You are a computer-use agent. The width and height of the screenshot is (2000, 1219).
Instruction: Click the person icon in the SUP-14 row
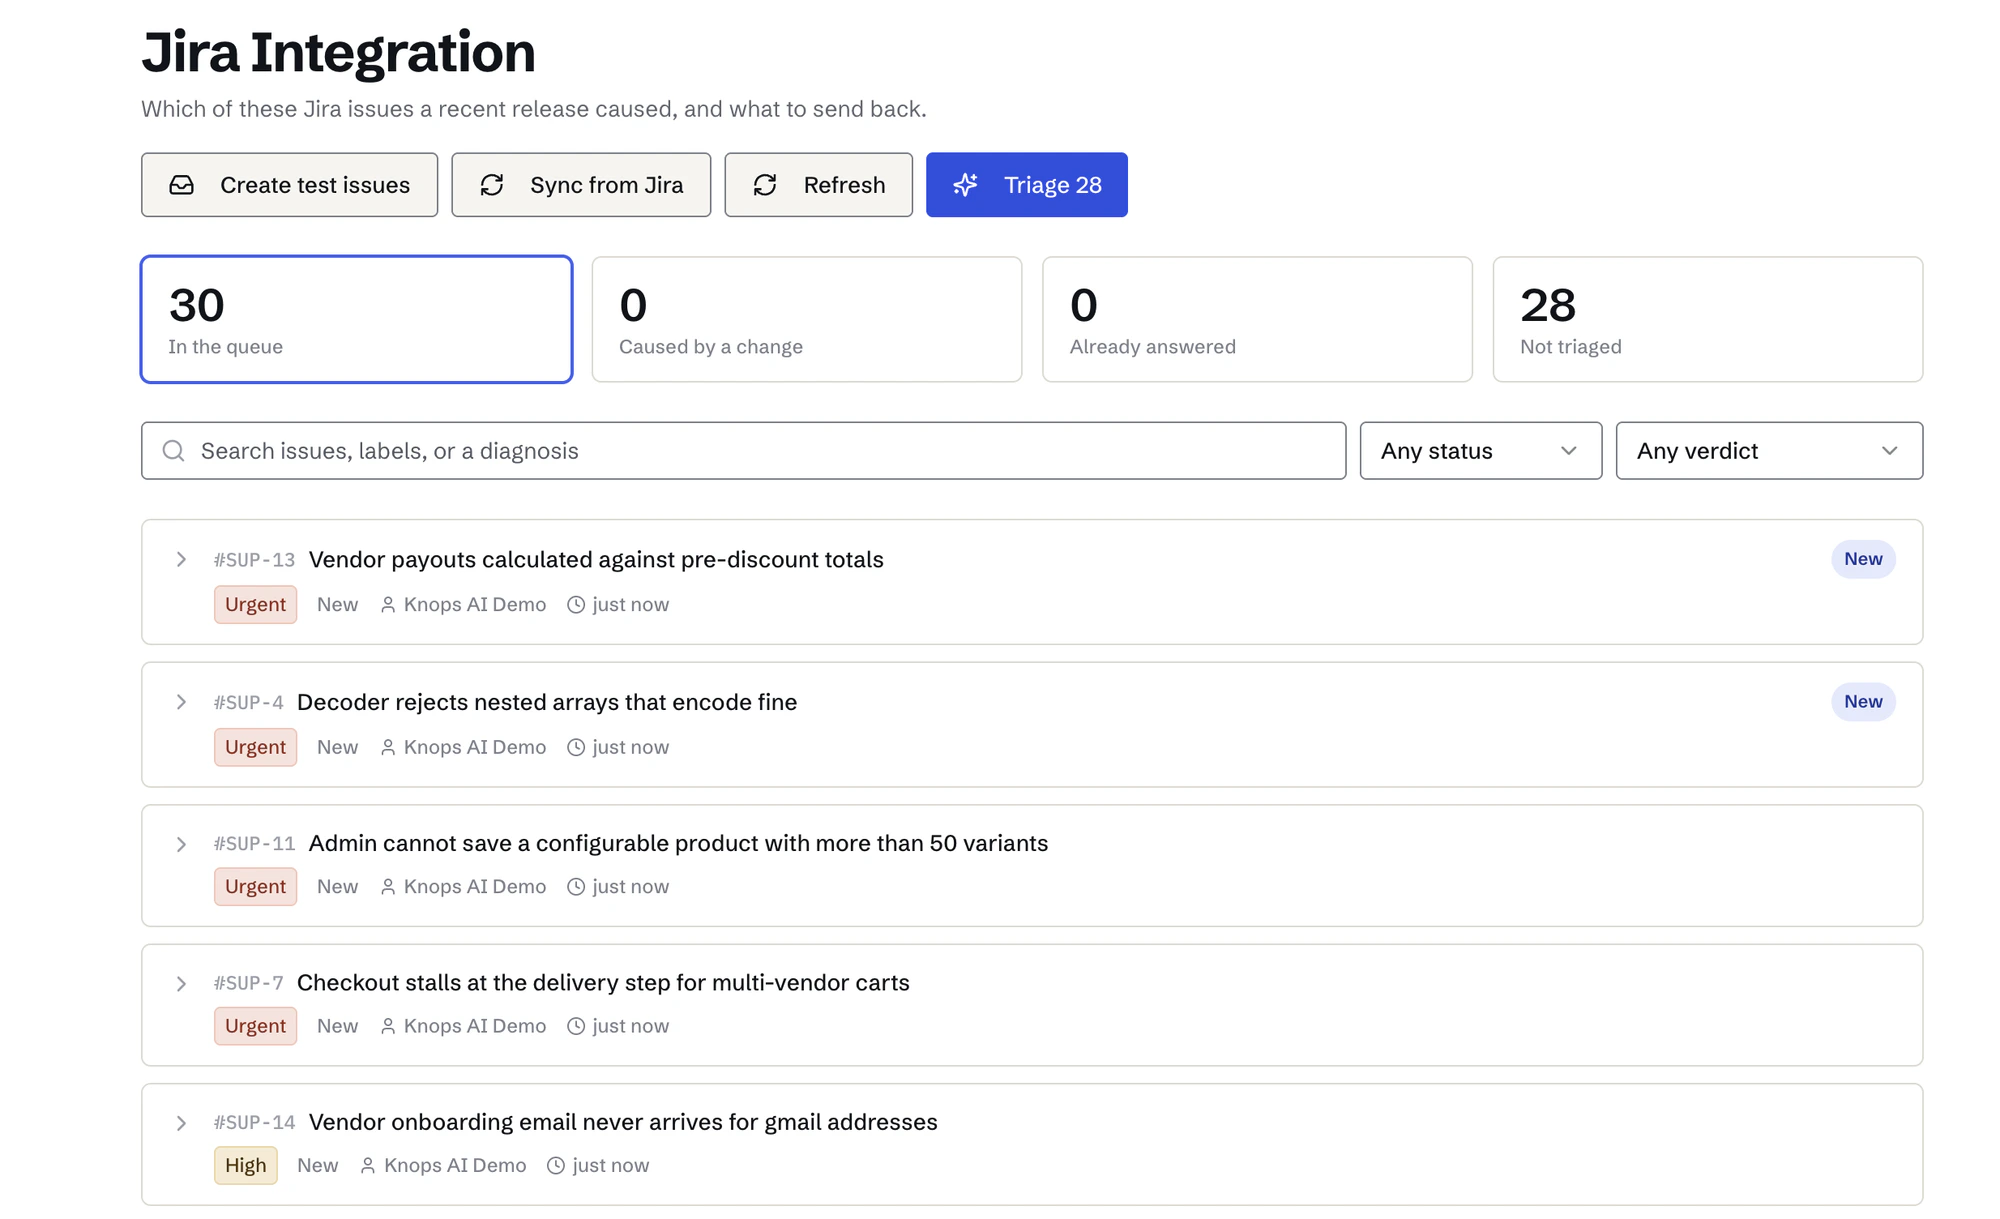pyautogui.click(x=368, y=1166)
